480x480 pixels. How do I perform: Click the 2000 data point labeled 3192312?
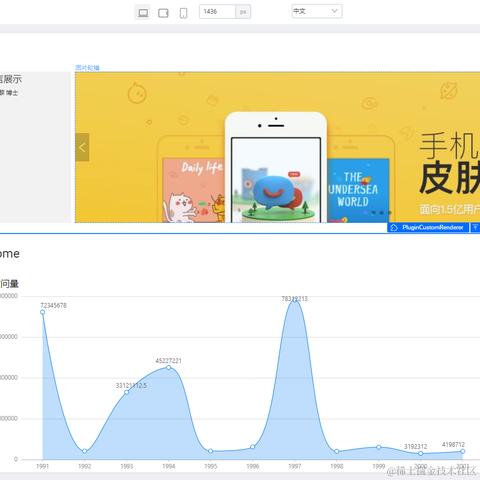click(x=421, y=453)
